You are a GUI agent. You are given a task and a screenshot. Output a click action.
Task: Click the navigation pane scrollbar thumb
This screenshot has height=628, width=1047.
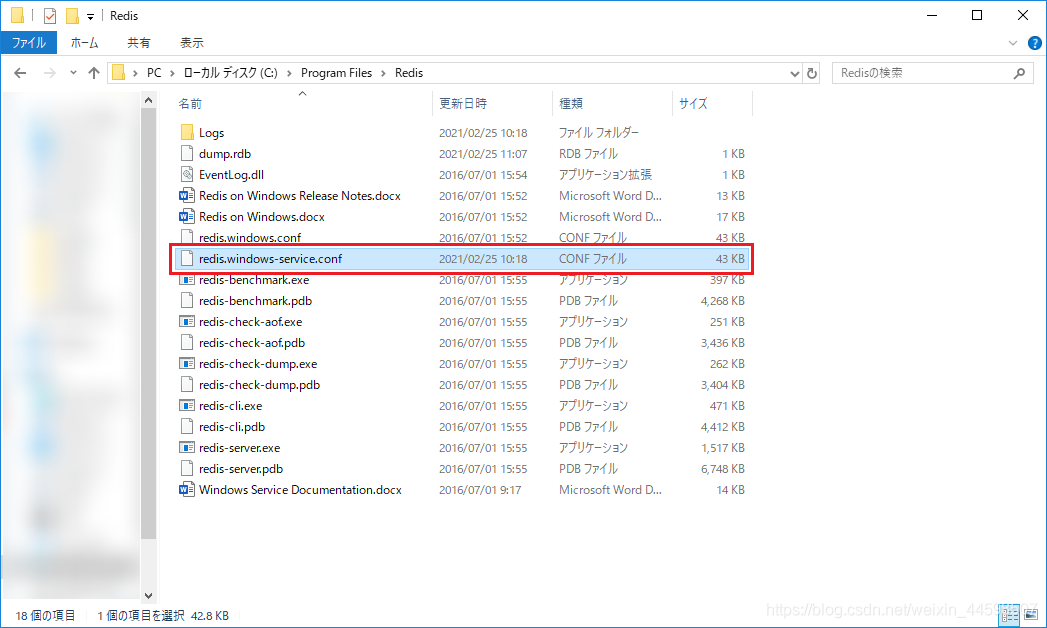point(148,323)
